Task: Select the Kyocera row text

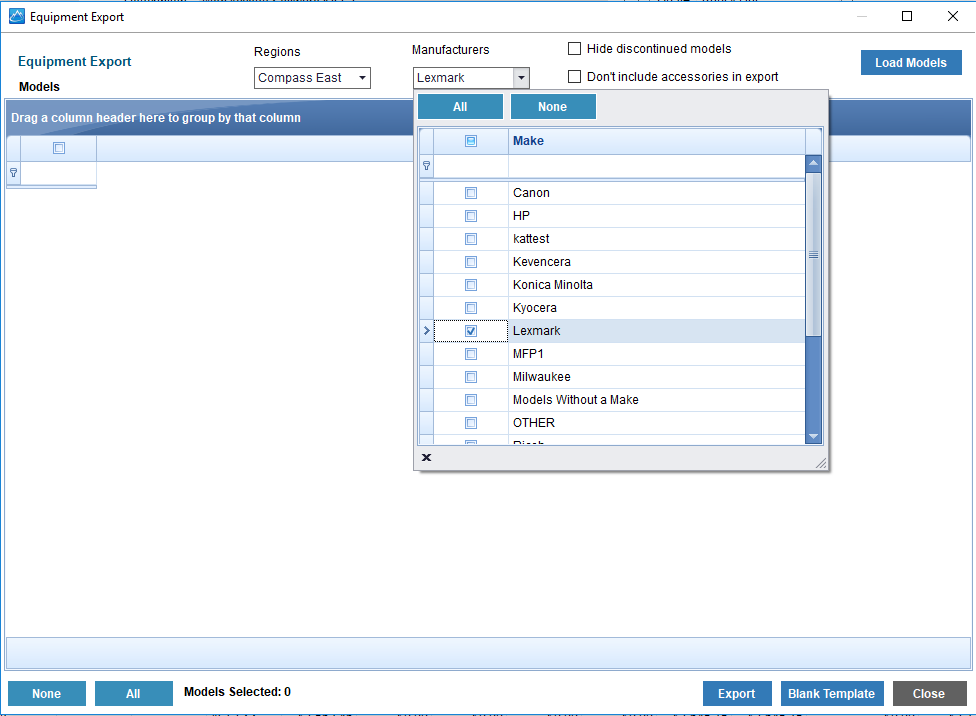Action: click(535, 308)
